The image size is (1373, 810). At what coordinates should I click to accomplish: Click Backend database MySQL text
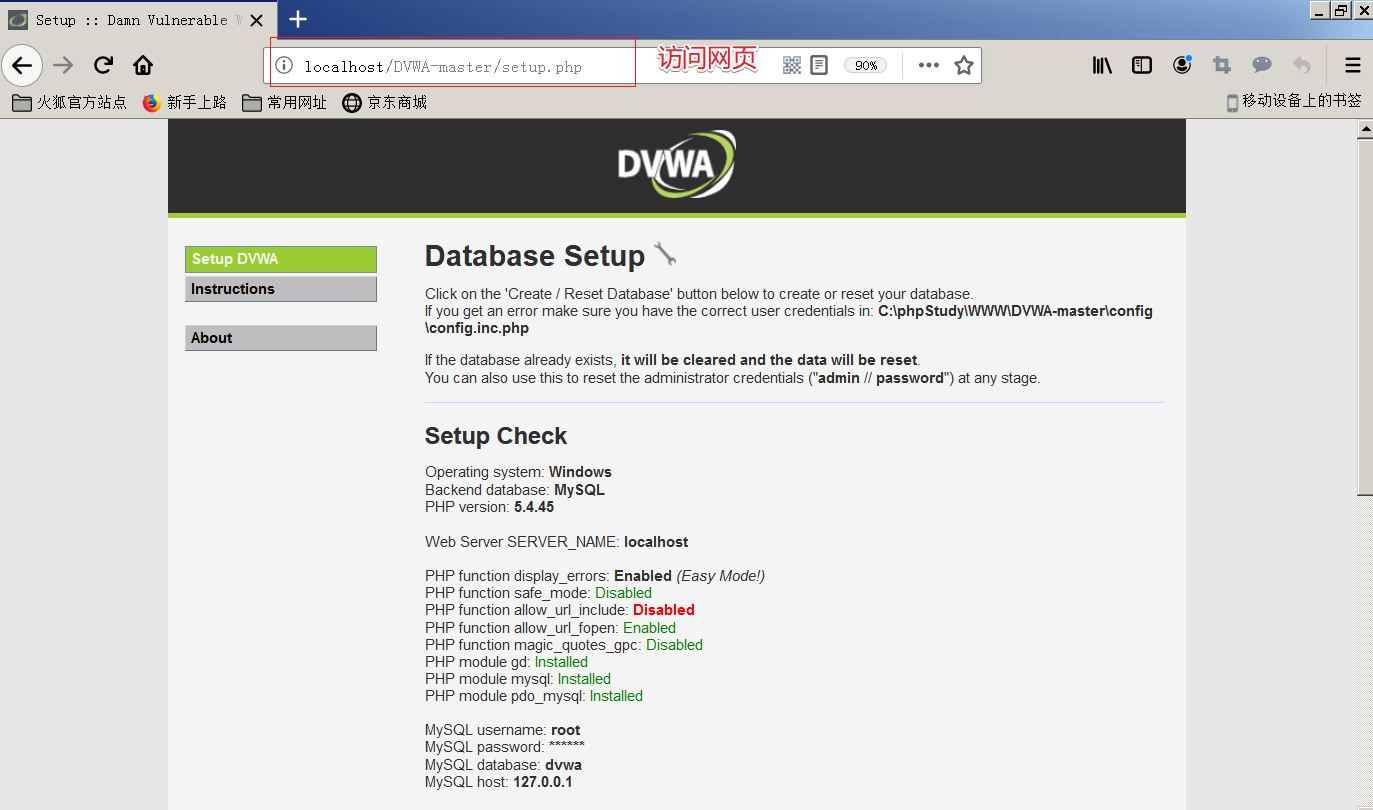(x=515, y=490)
